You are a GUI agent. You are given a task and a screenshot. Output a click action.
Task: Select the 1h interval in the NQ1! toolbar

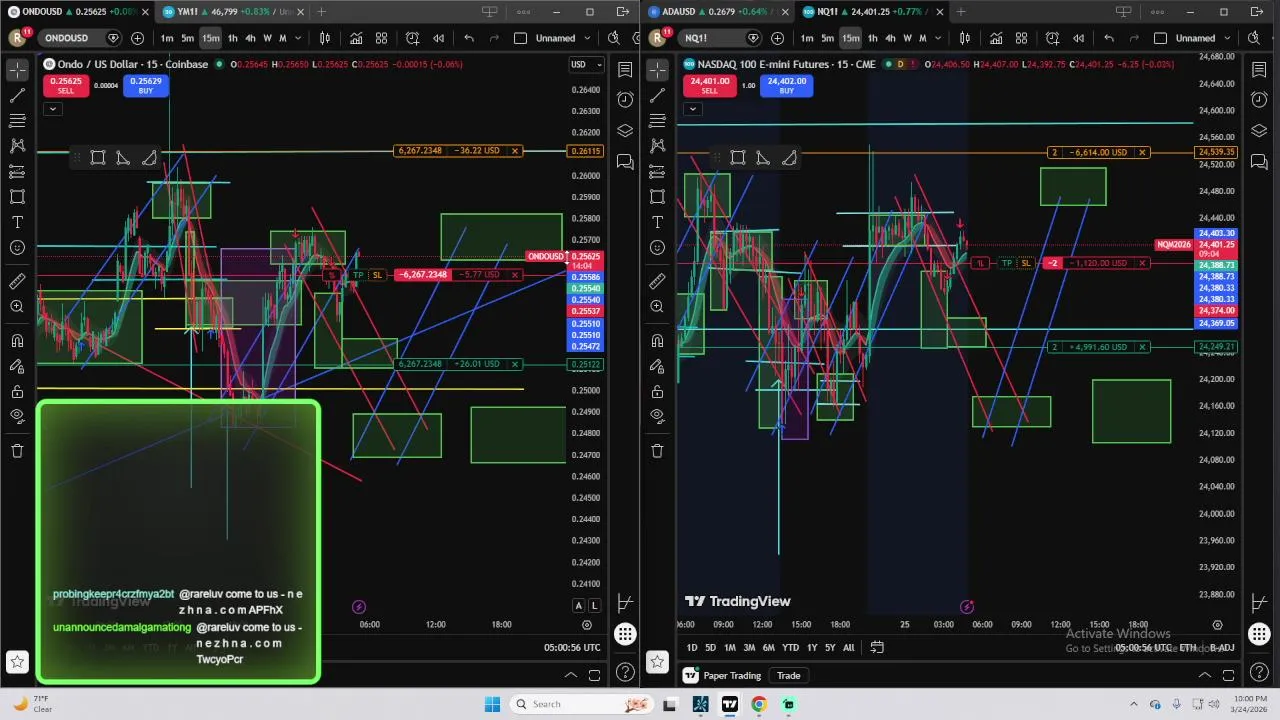click(872, 38)
